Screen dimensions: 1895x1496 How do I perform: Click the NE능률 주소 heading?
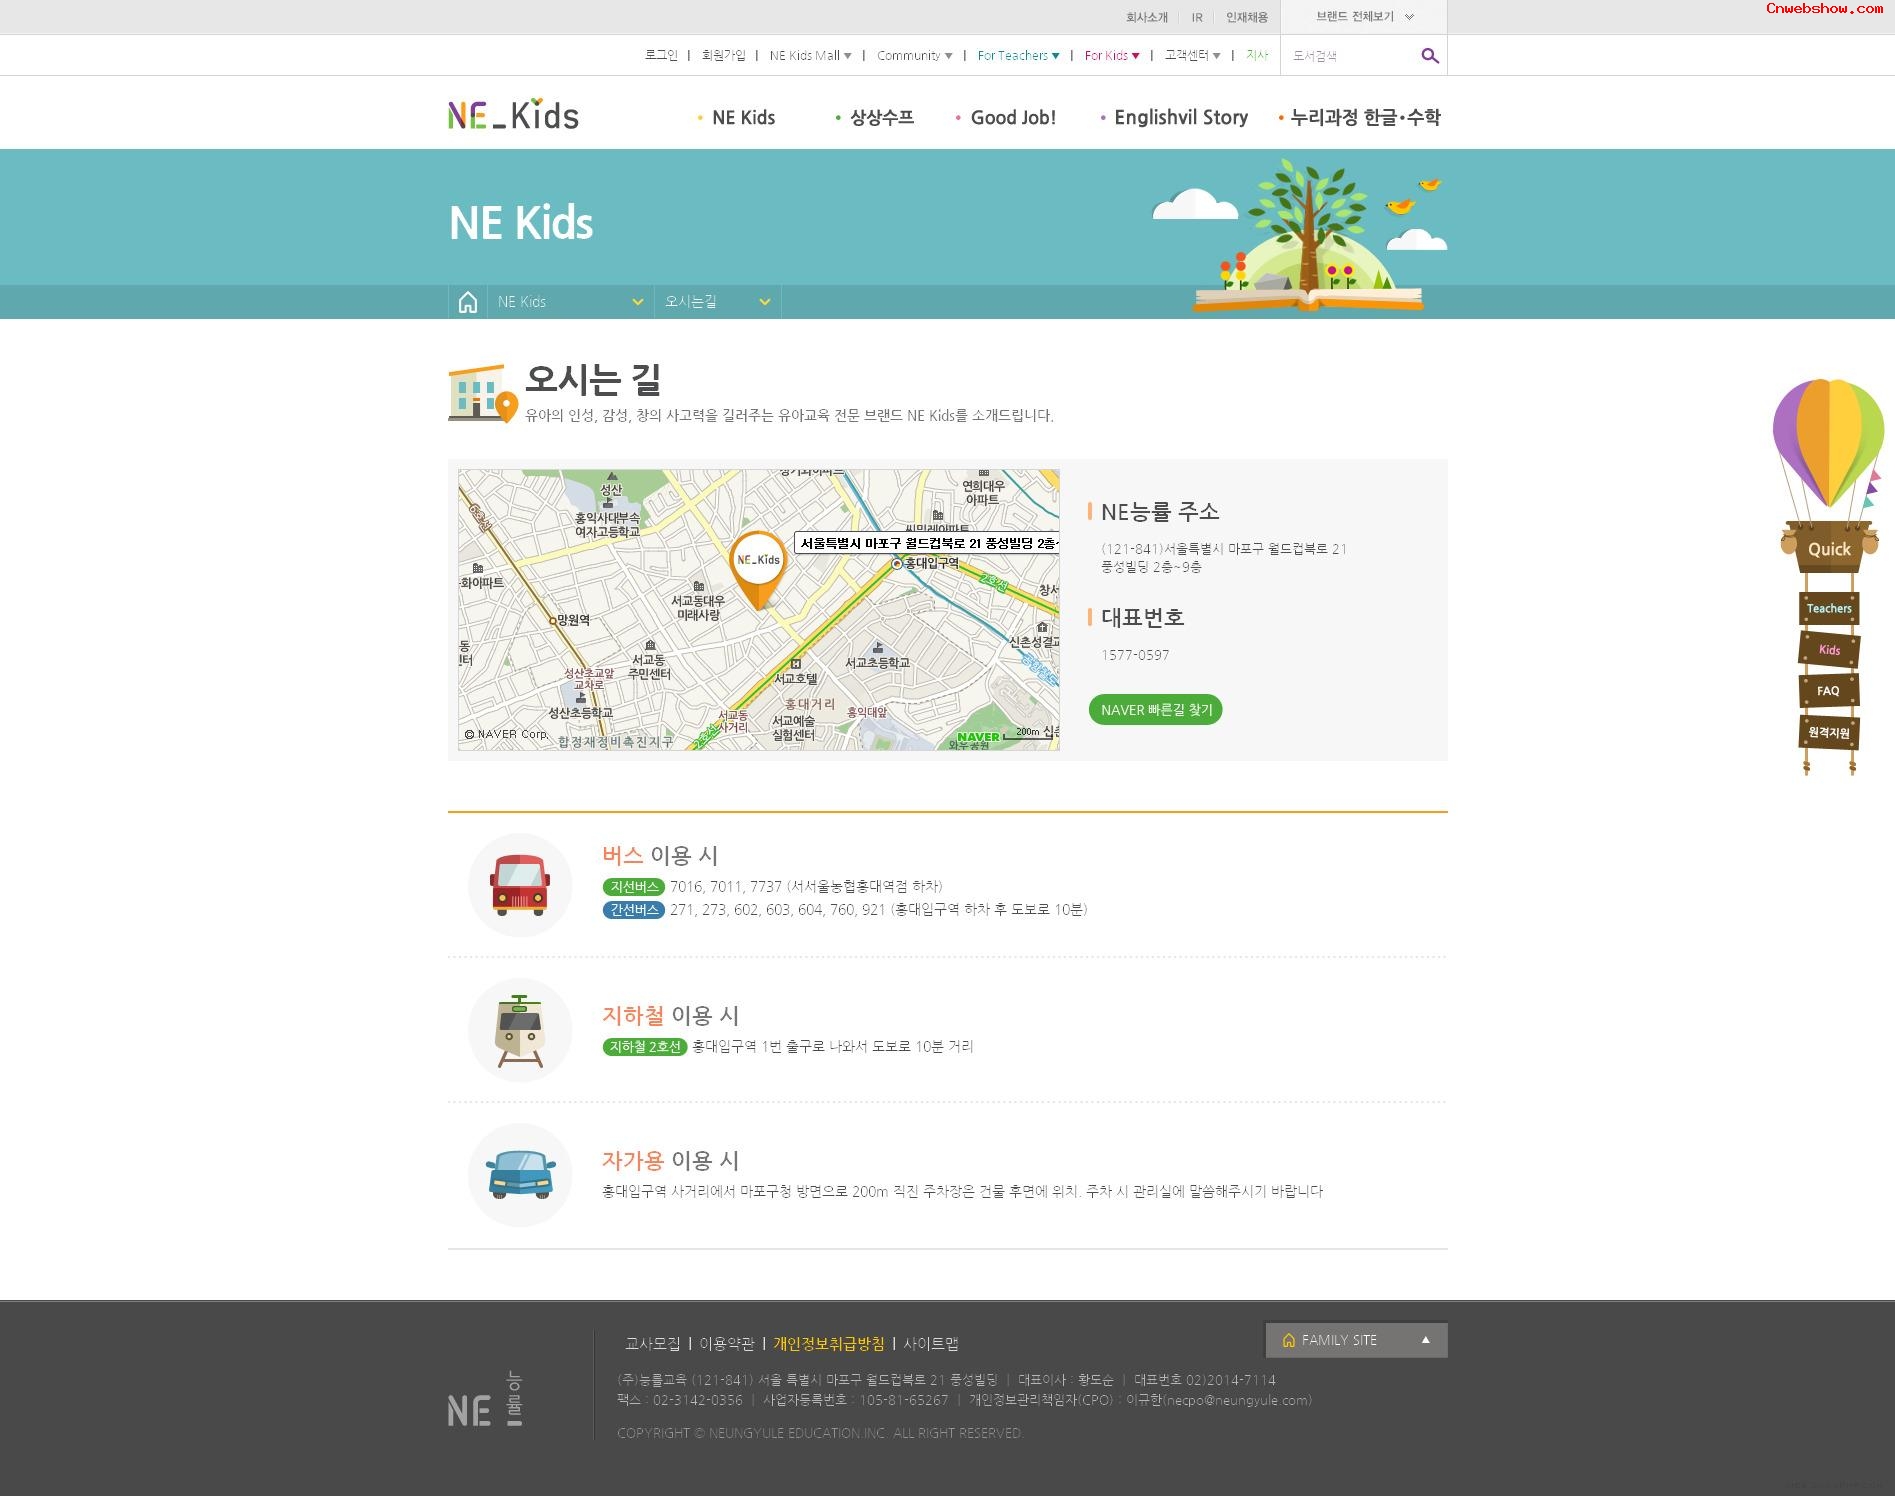click(1160, 512)
